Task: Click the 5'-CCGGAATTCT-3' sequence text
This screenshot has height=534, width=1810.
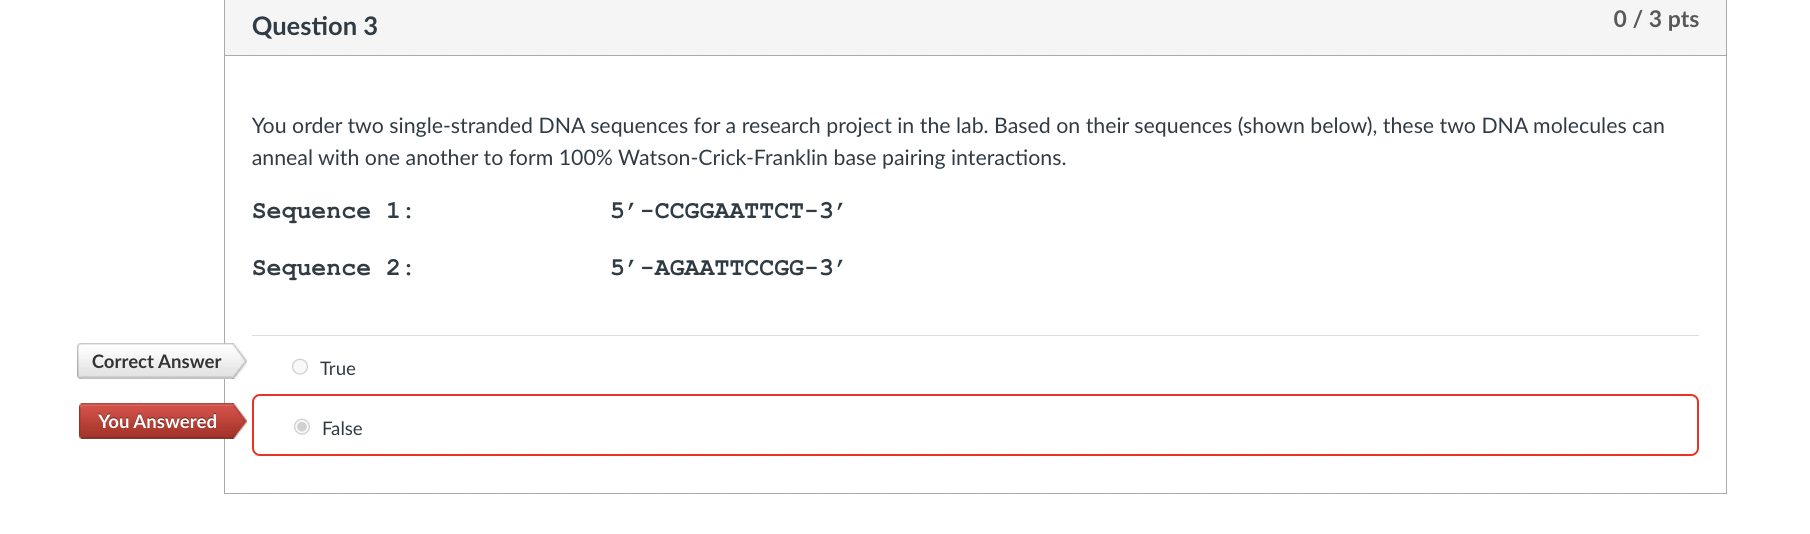Action: pyautogui.click(x=727, y=211)
